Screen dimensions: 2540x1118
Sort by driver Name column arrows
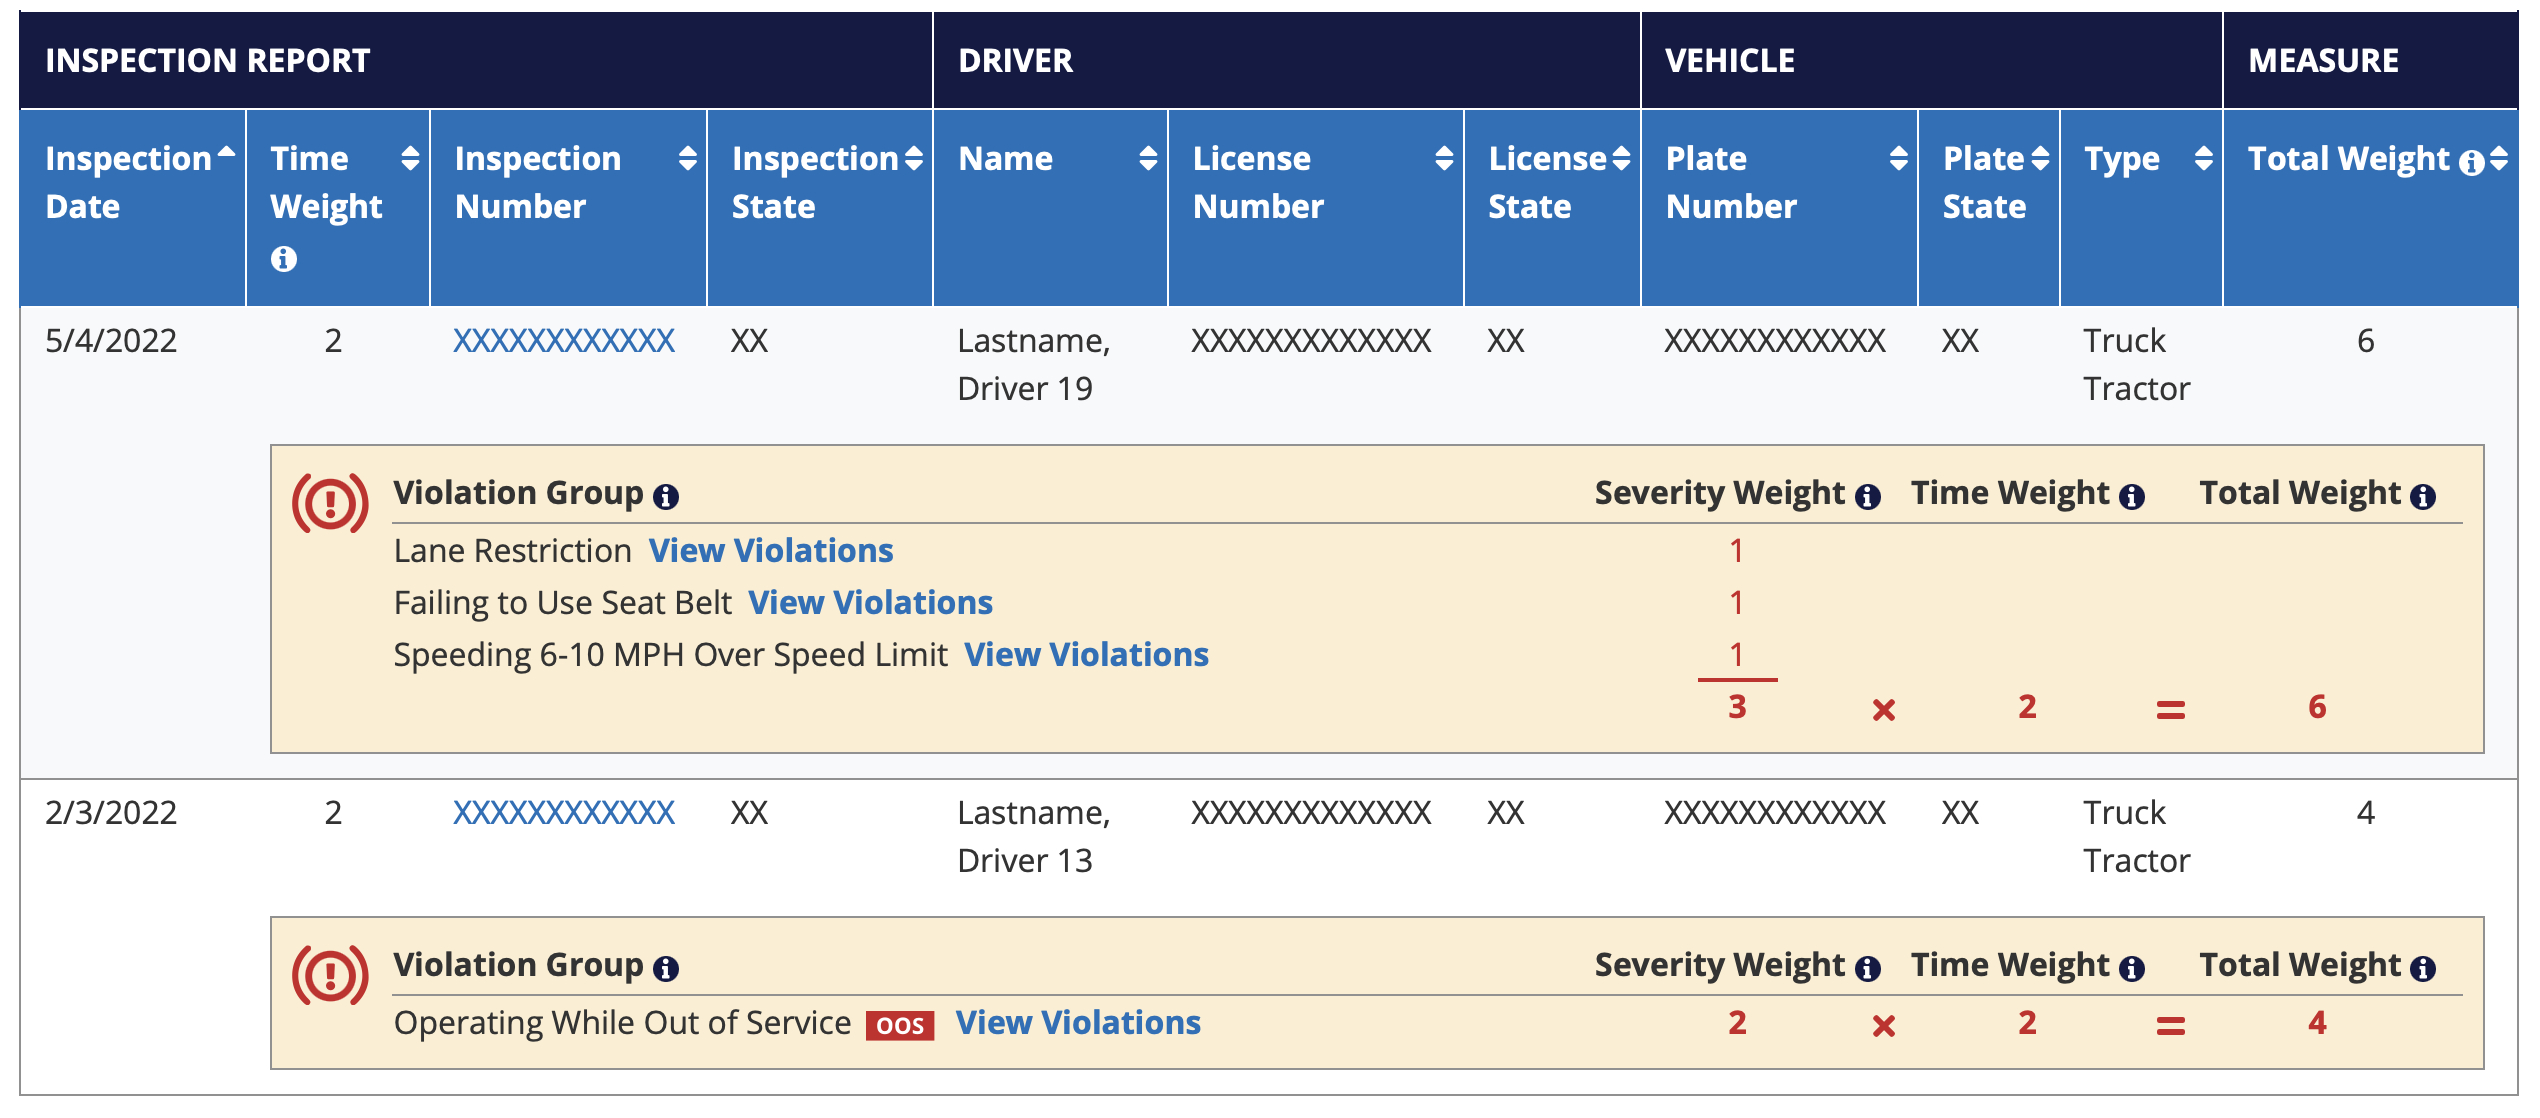coord(1148,158)
